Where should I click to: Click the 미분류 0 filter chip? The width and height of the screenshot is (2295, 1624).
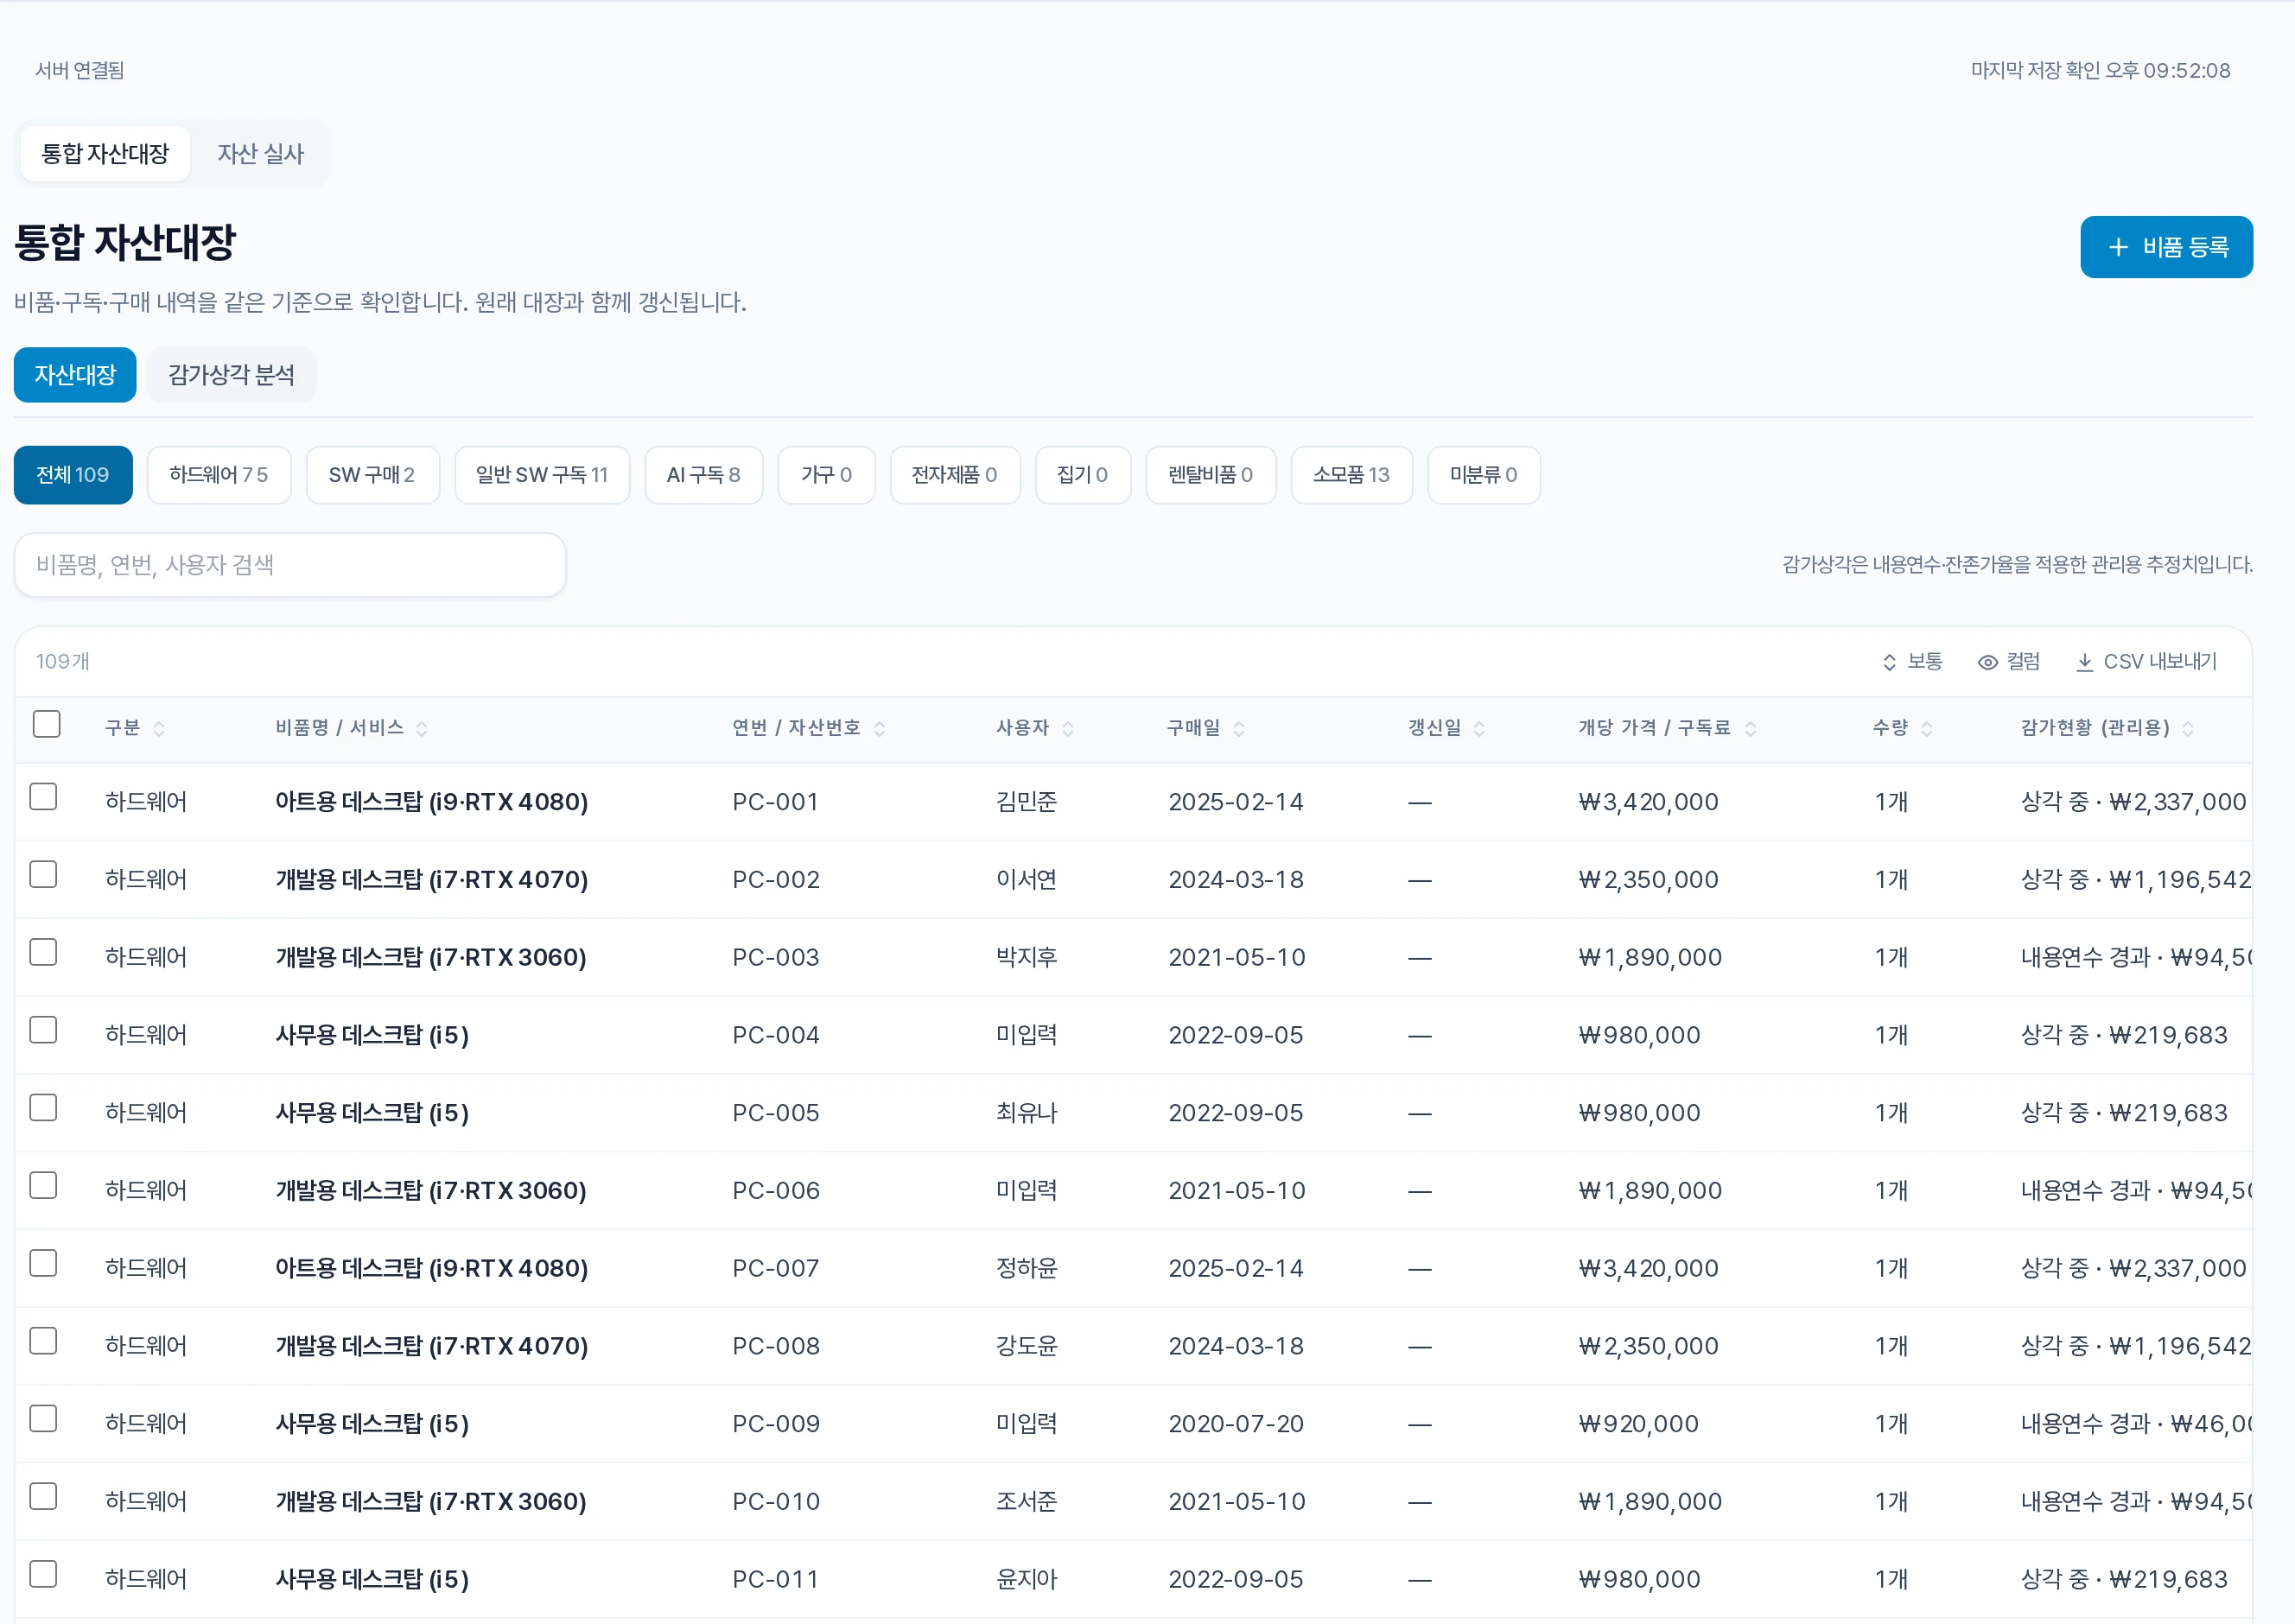[1483, 475]
